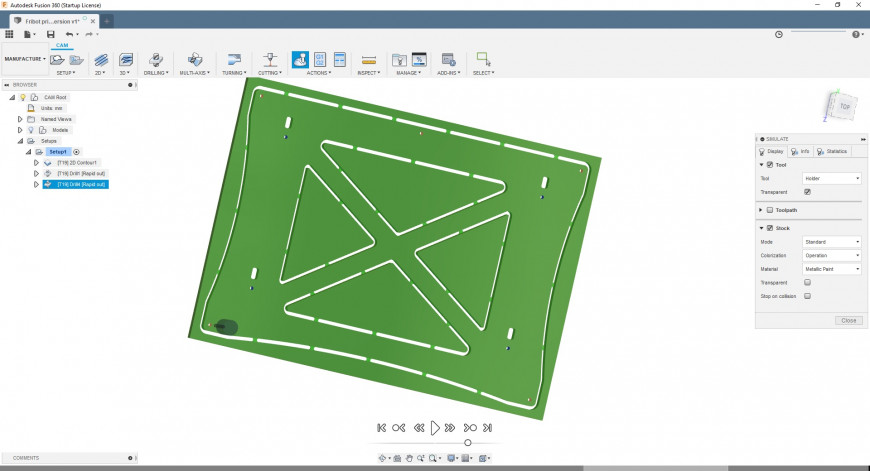Open the Add-Ins scripts icon
This screenshot has width=870, height=471.
point(448,59)
